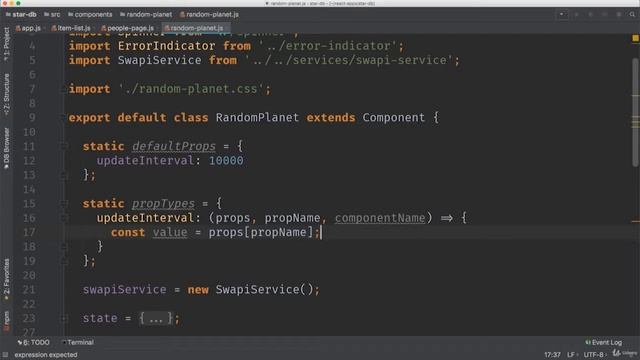Click the extends keyword on line 9
Image resolution: width=640 pixels, height=360 pixels.
pos(331,118)
